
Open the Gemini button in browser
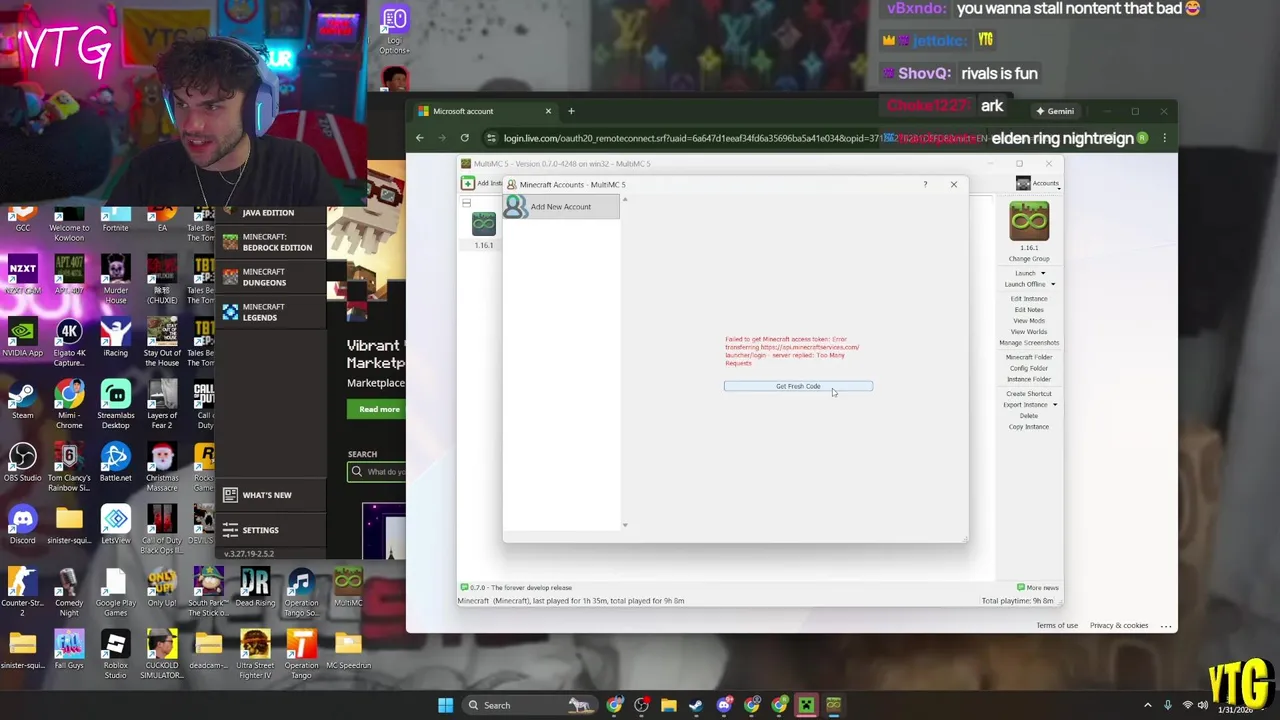click(x=1055, y=111)
